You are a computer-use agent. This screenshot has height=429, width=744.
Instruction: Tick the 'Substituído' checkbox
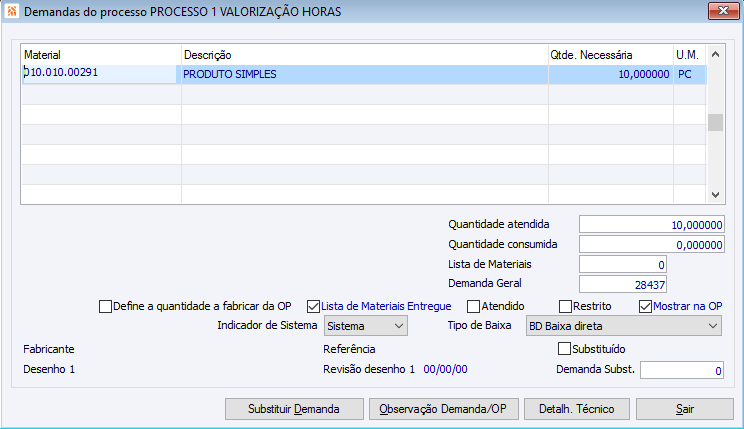[x=564, y=349]
